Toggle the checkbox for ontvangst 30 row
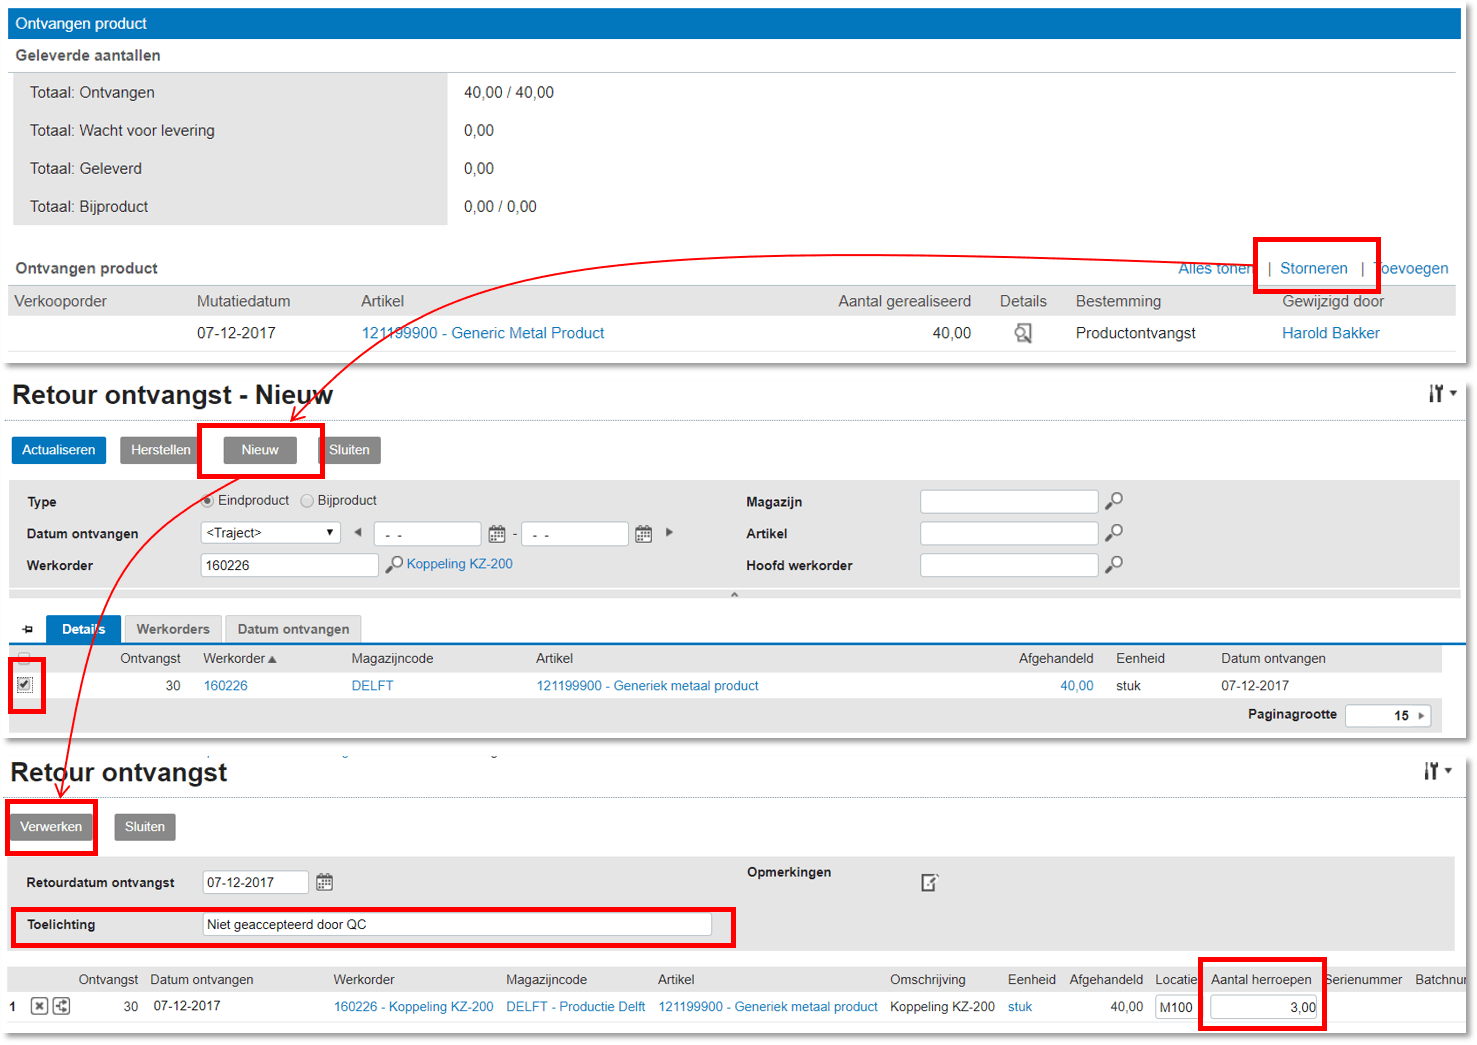 (25, 685)
